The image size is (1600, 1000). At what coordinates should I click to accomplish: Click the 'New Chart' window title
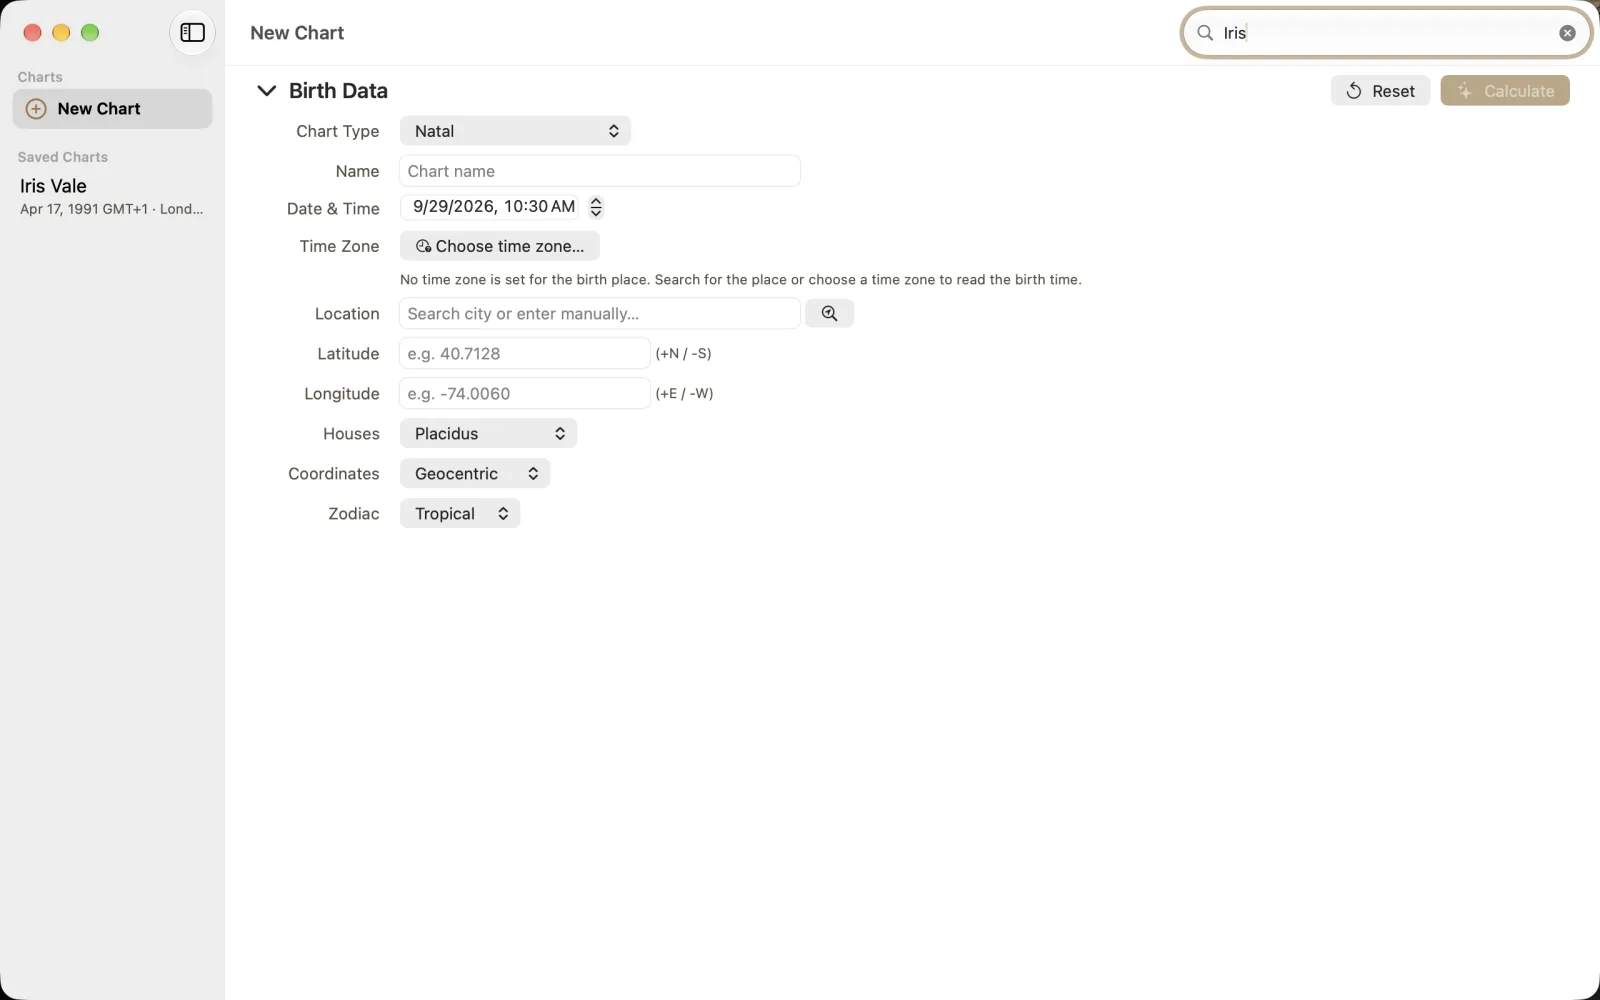297,33
